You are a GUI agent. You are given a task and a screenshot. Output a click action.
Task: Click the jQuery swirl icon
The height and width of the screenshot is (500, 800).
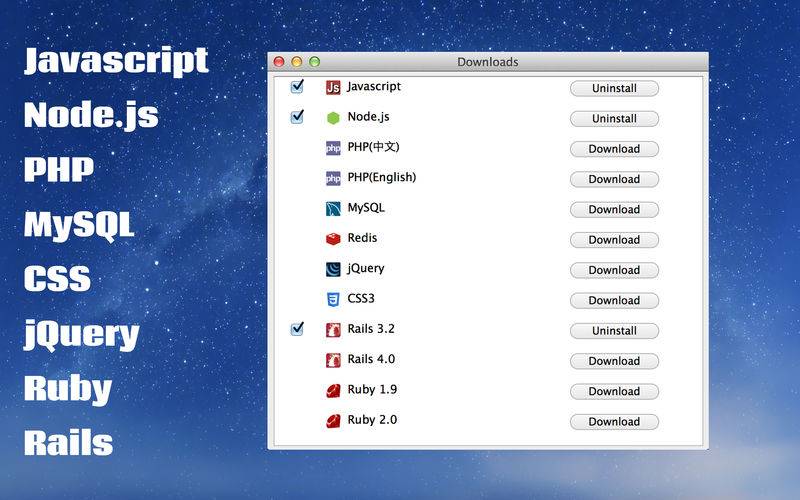[333, 269]
